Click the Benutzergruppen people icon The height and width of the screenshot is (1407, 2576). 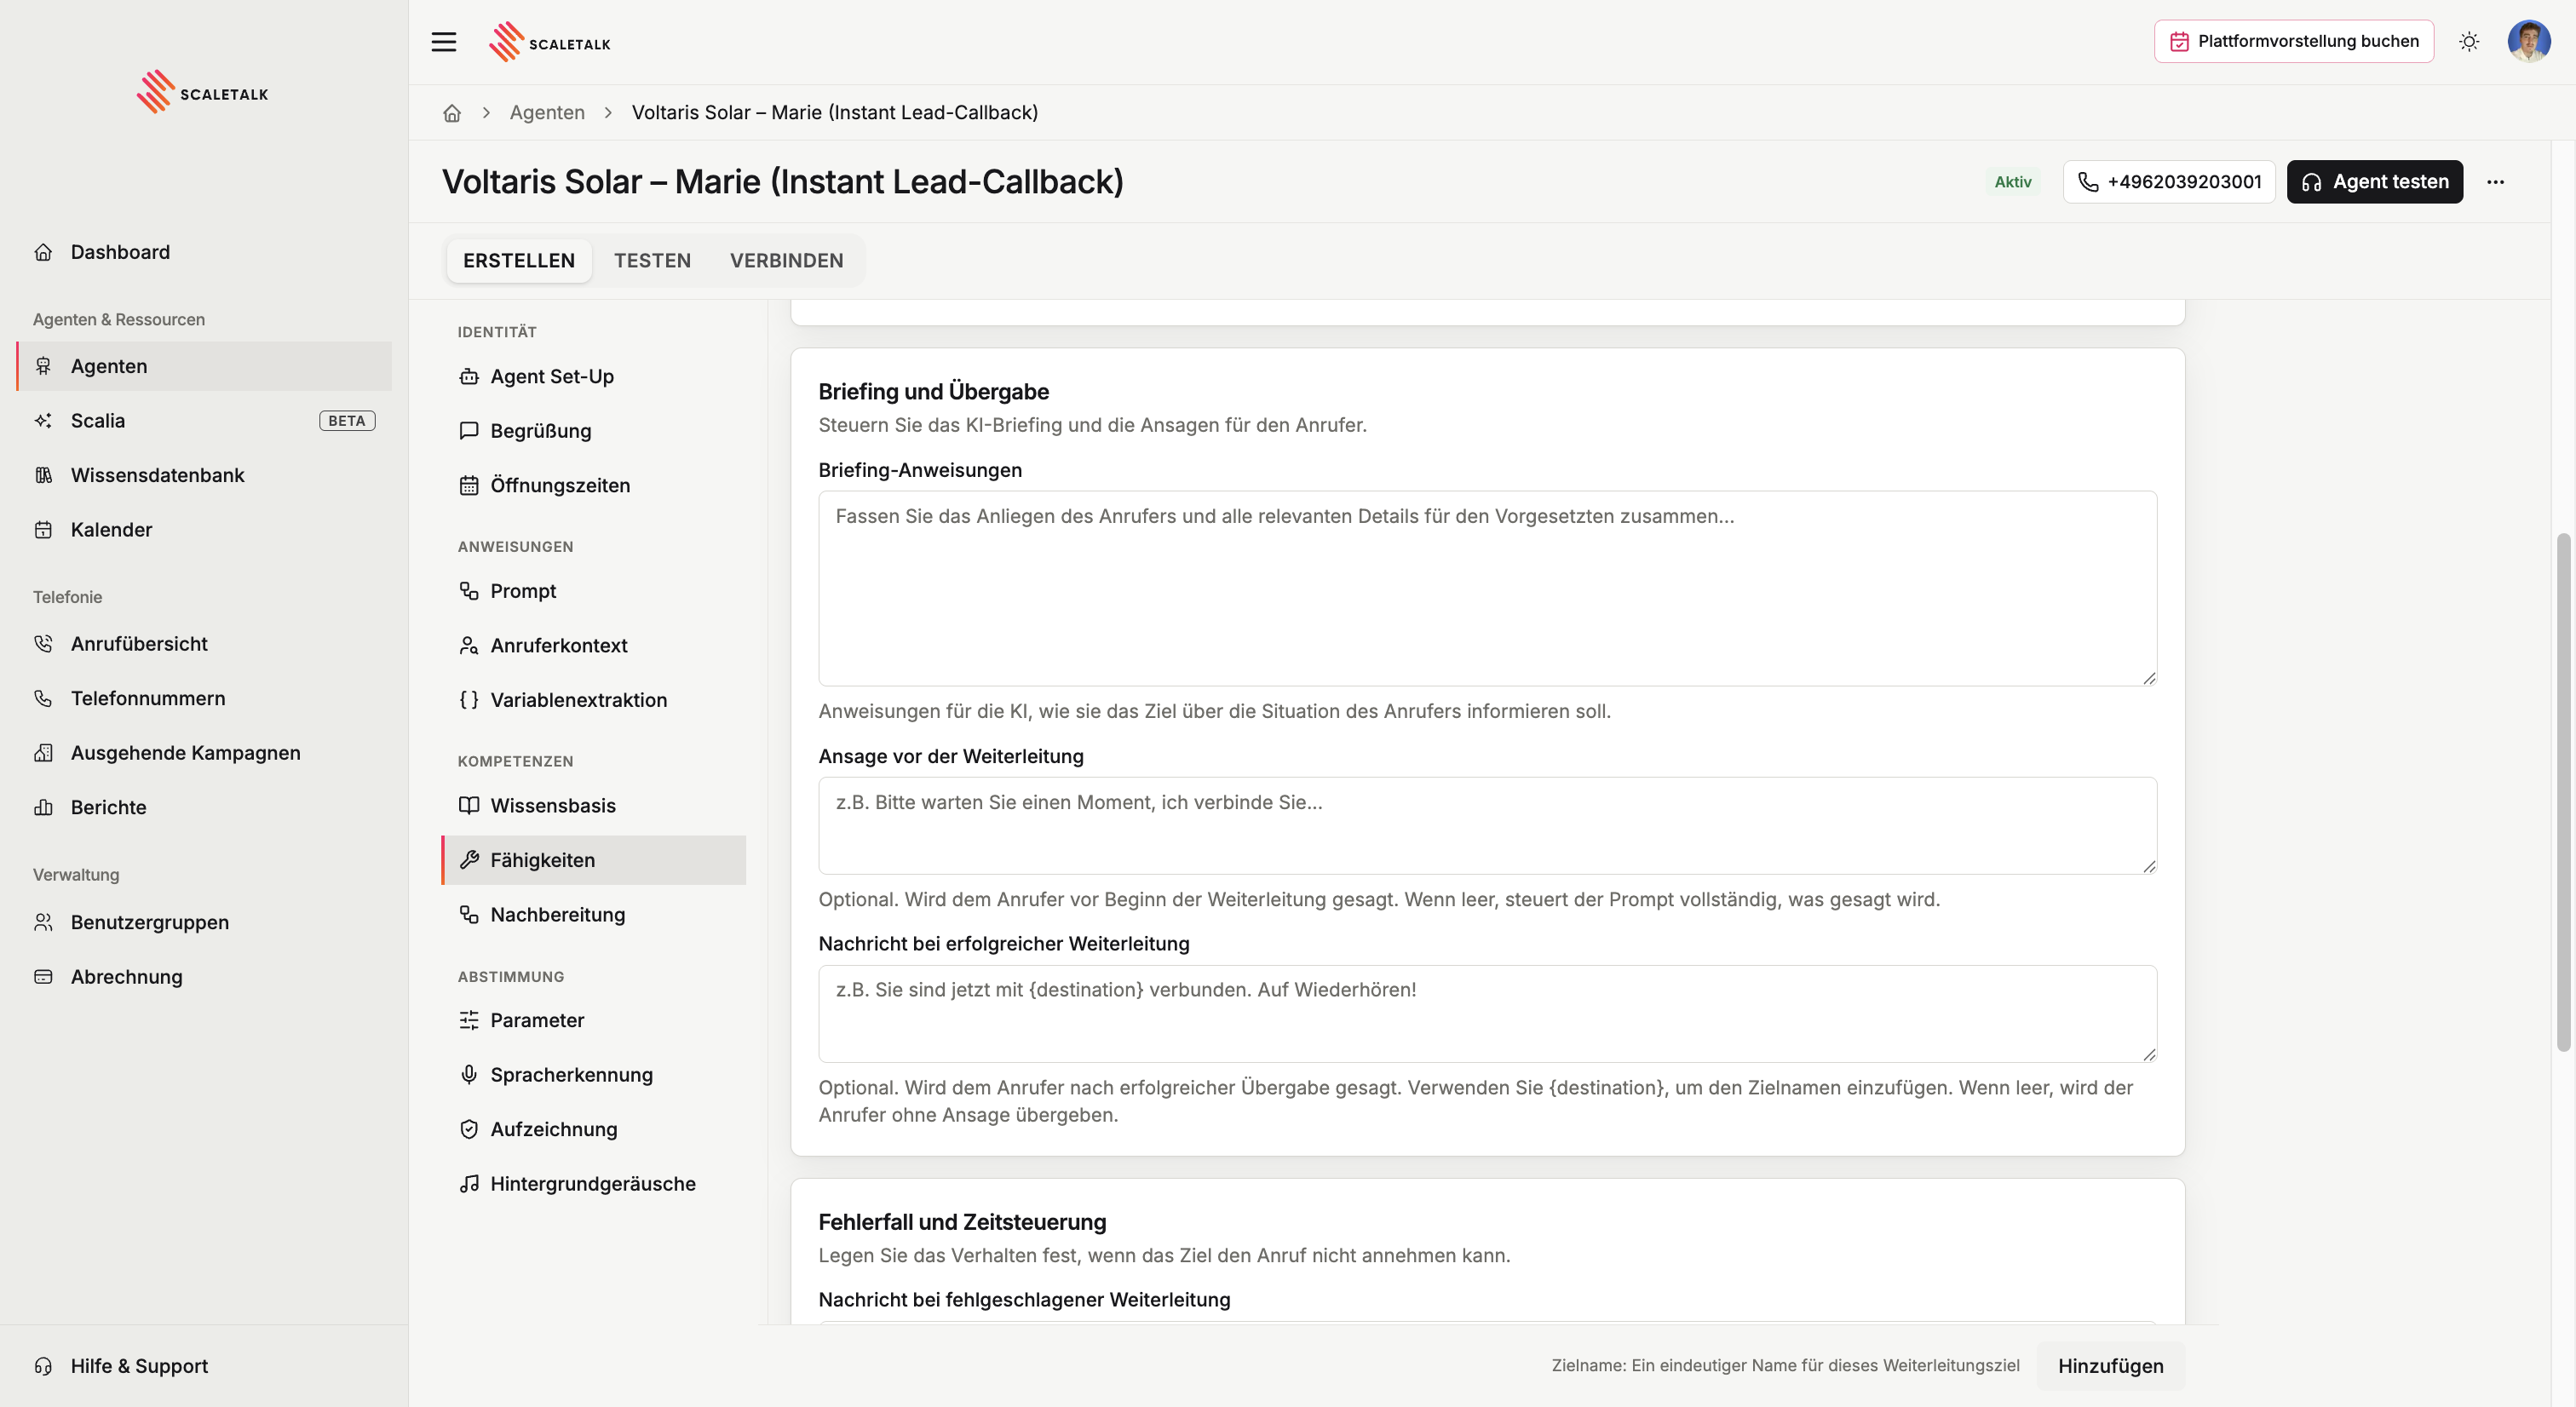43,922
